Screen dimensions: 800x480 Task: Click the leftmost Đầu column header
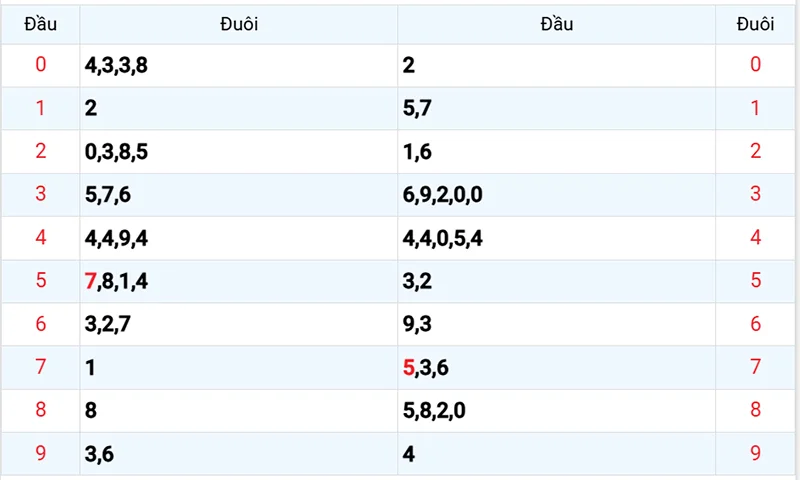point(40,24)
